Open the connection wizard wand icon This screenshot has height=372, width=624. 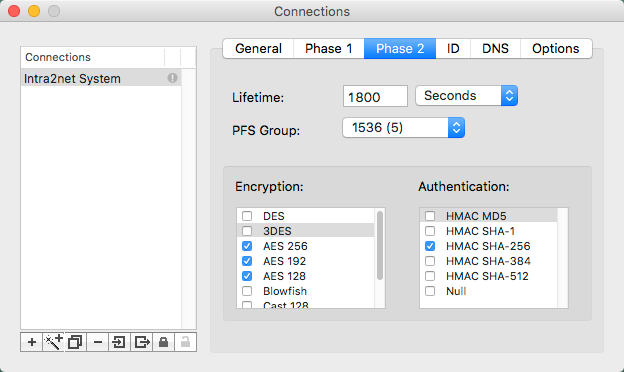(x=53, y=342)
